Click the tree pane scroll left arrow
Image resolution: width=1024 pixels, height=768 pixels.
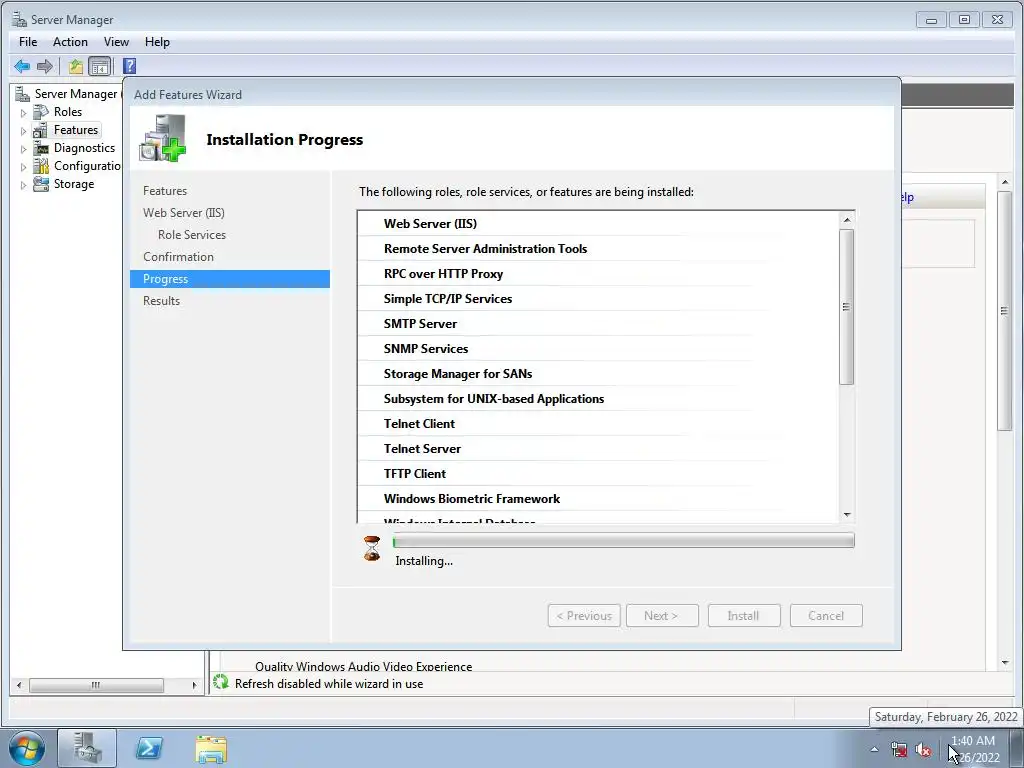pos(19,685)
